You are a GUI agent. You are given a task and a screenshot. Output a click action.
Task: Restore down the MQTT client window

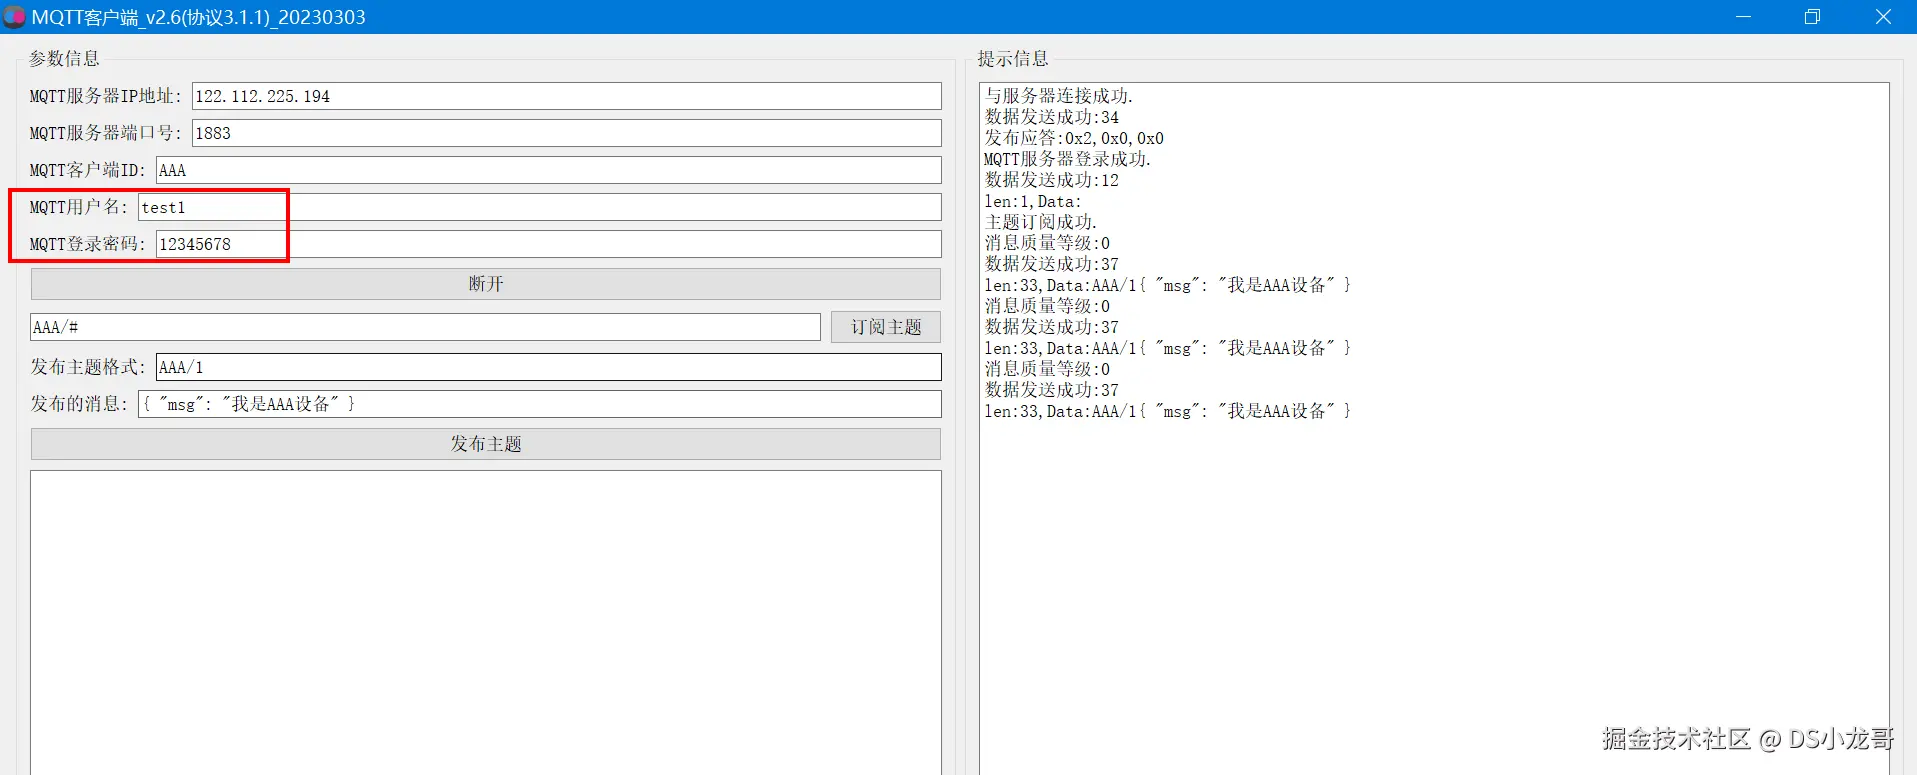pos(1812,17)
